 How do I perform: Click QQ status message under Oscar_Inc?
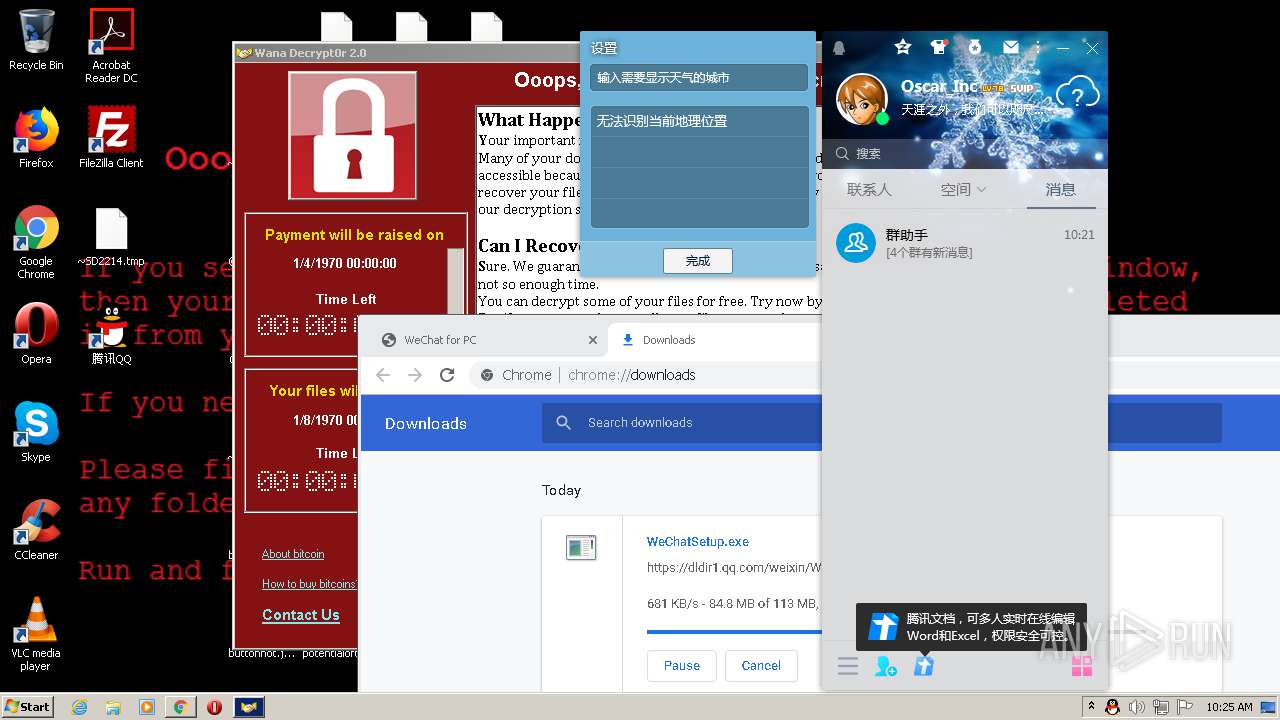point(970,110)
